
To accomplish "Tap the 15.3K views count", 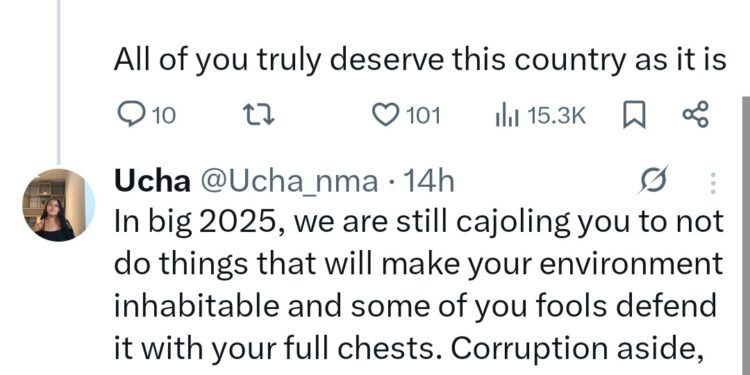I will click(x=556, y=116).
